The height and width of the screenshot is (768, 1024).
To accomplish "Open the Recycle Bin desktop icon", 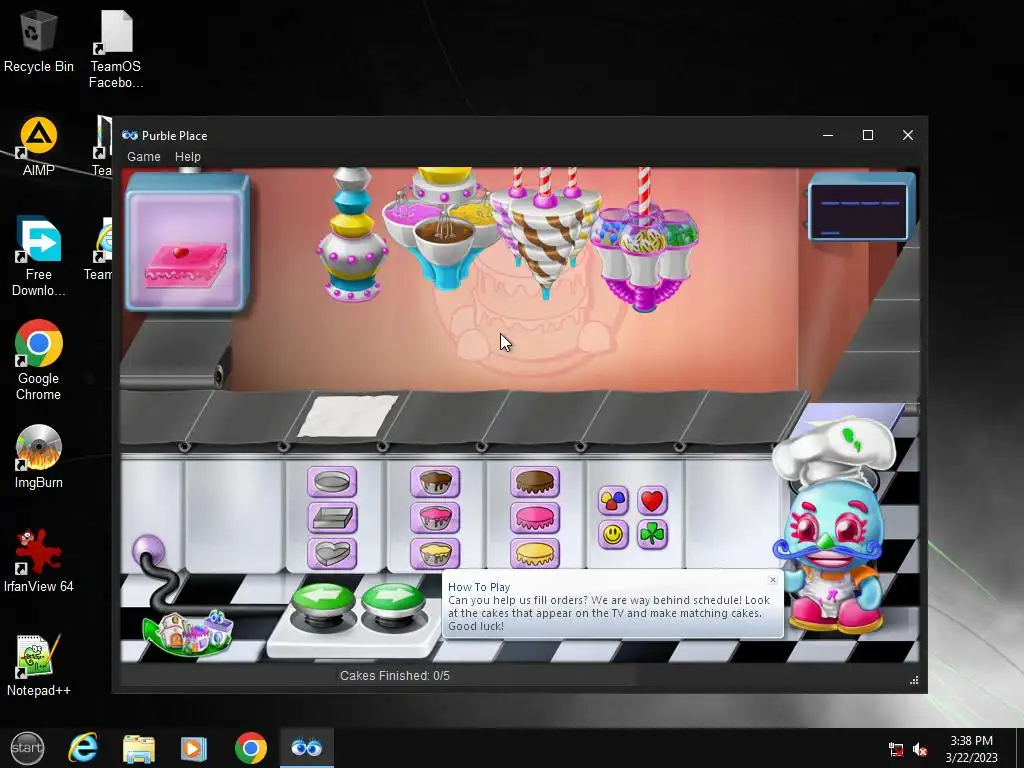I will point(39,40).
